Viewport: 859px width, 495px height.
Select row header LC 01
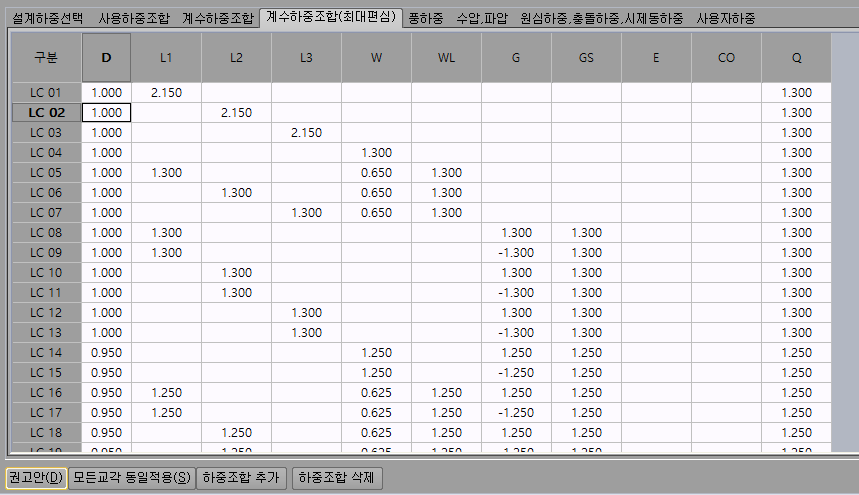coord(47,93)
